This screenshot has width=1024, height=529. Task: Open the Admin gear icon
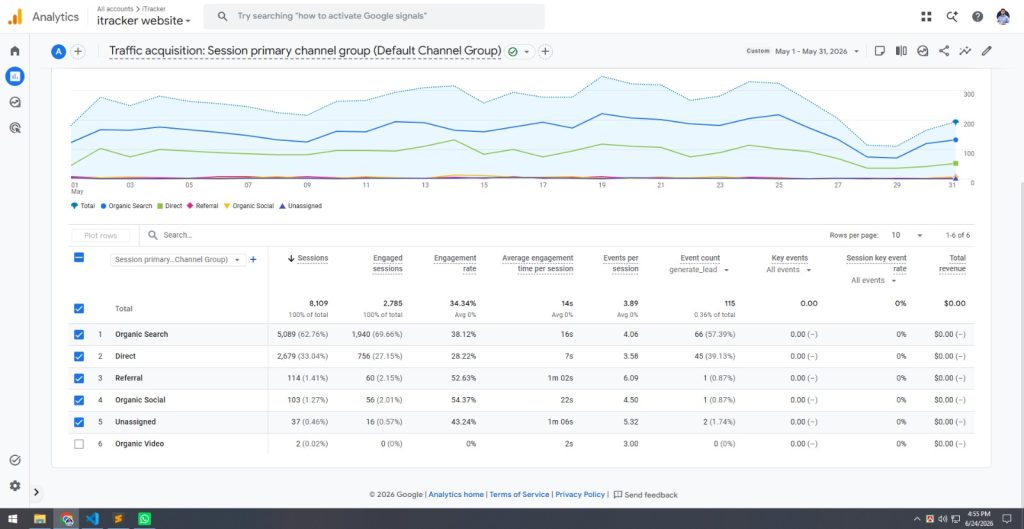(x=15, y=486)
